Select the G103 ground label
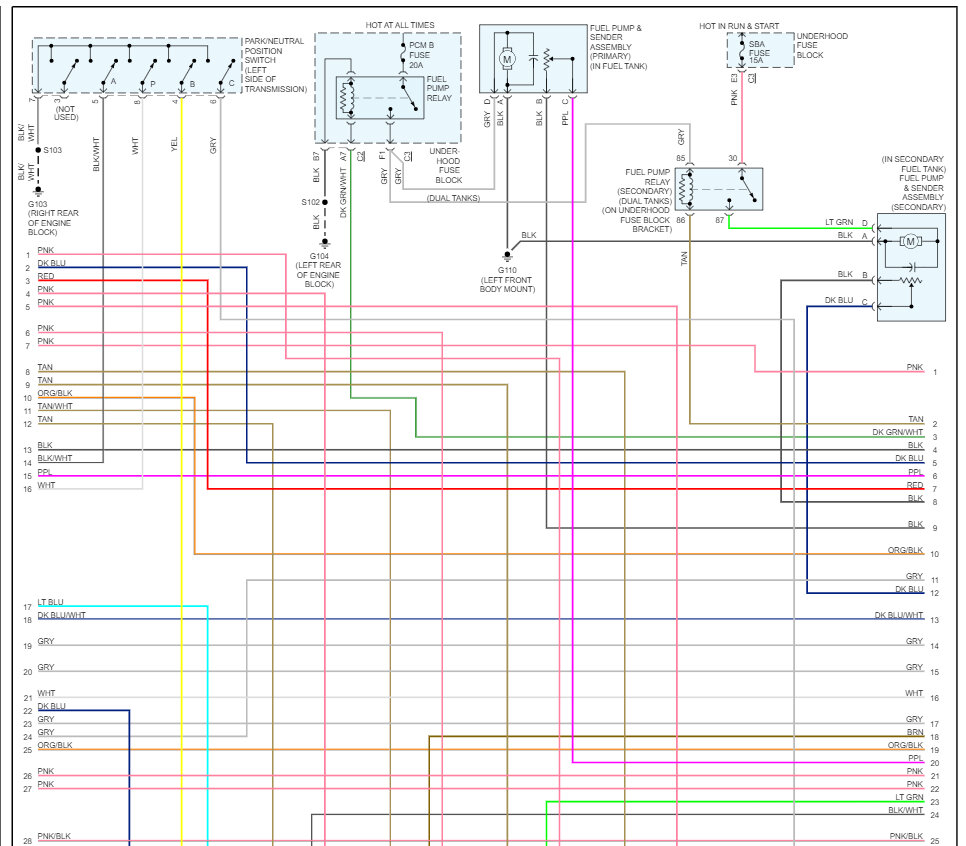This screenshot has height=846, width=966. [53, 218]
